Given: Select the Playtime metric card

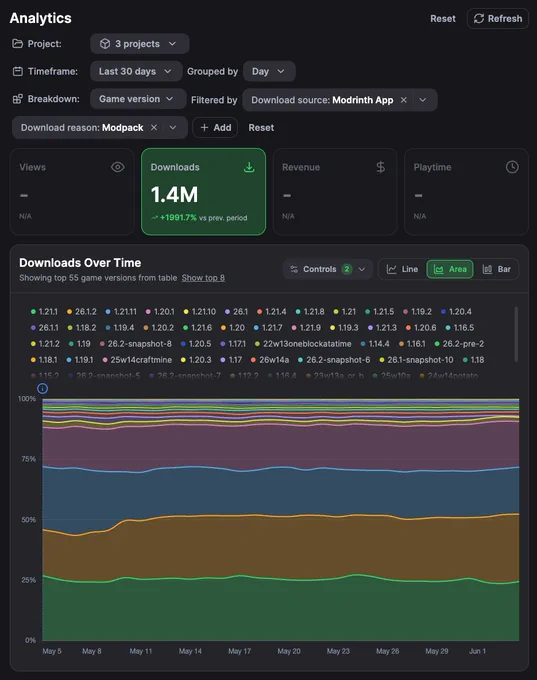Looking at the screenshot, I should [466, 192].
